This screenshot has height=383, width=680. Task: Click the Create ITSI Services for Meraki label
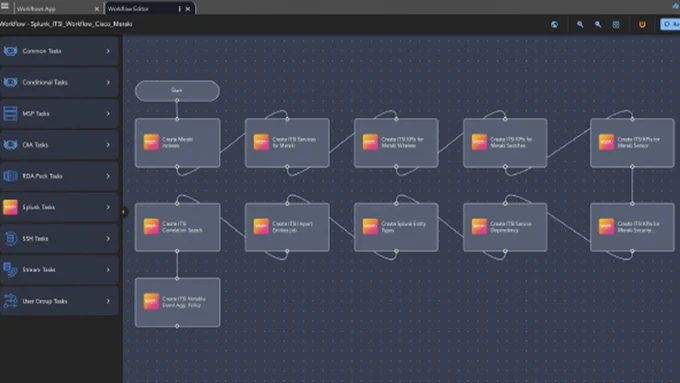[294, 142]
